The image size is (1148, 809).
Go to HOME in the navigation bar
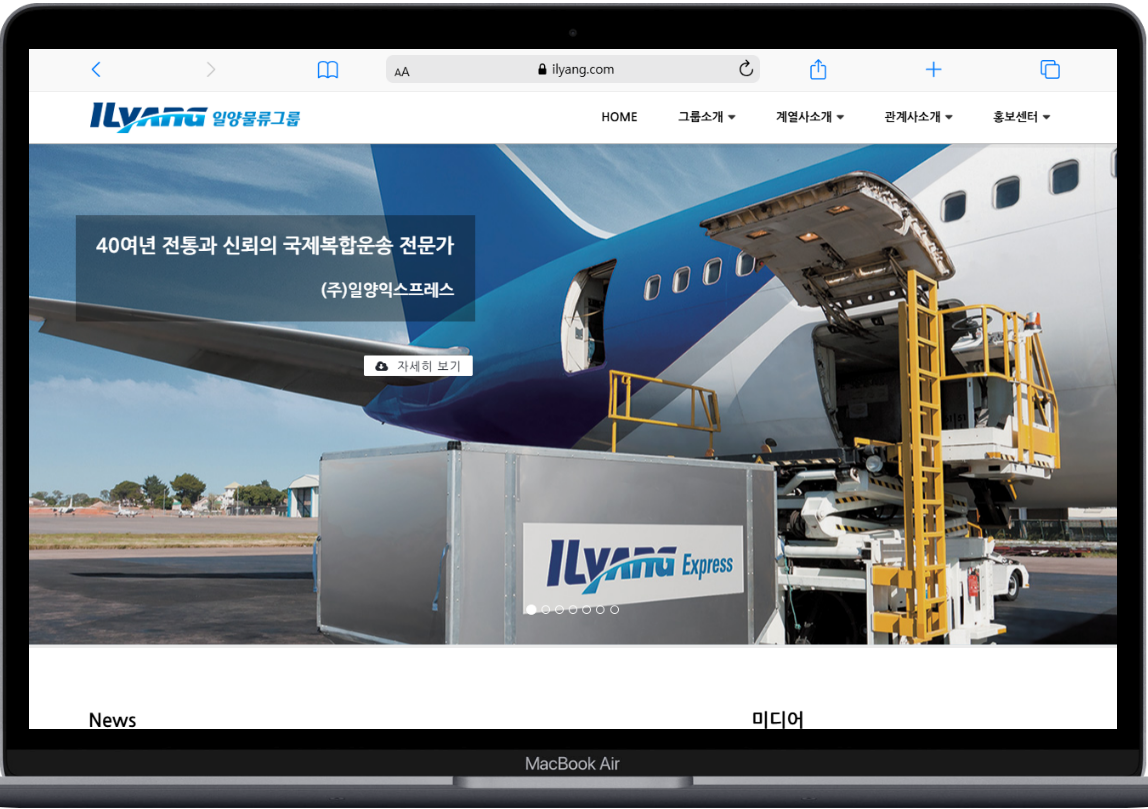click(x=619, y=117)
